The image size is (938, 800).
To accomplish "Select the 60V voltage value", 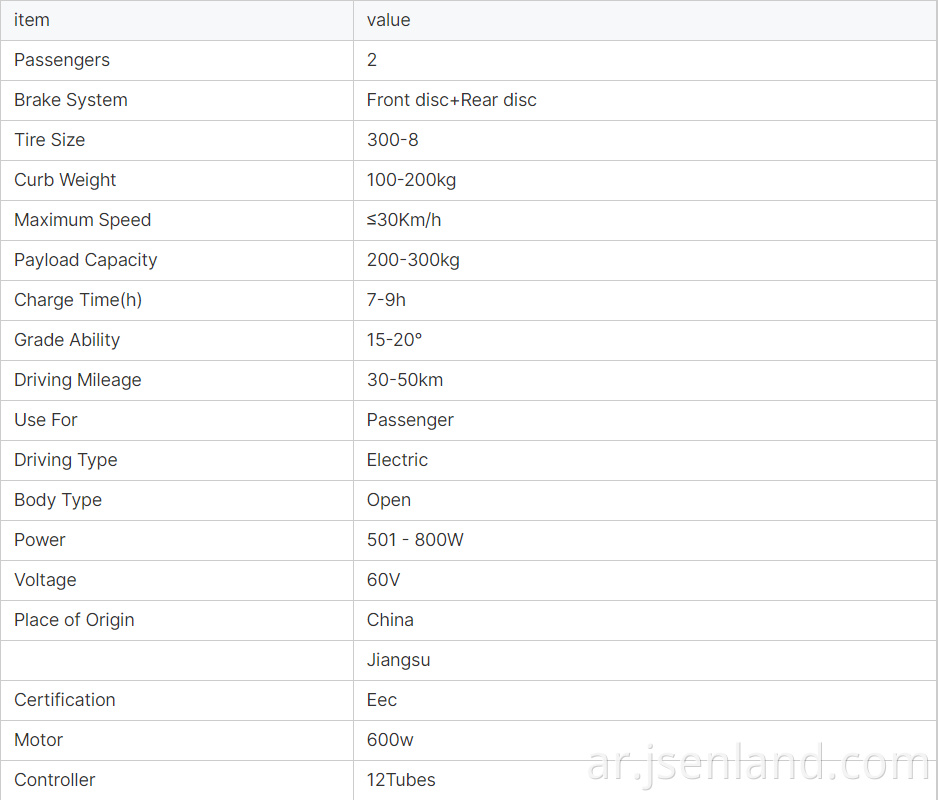I will click(383, 580).
